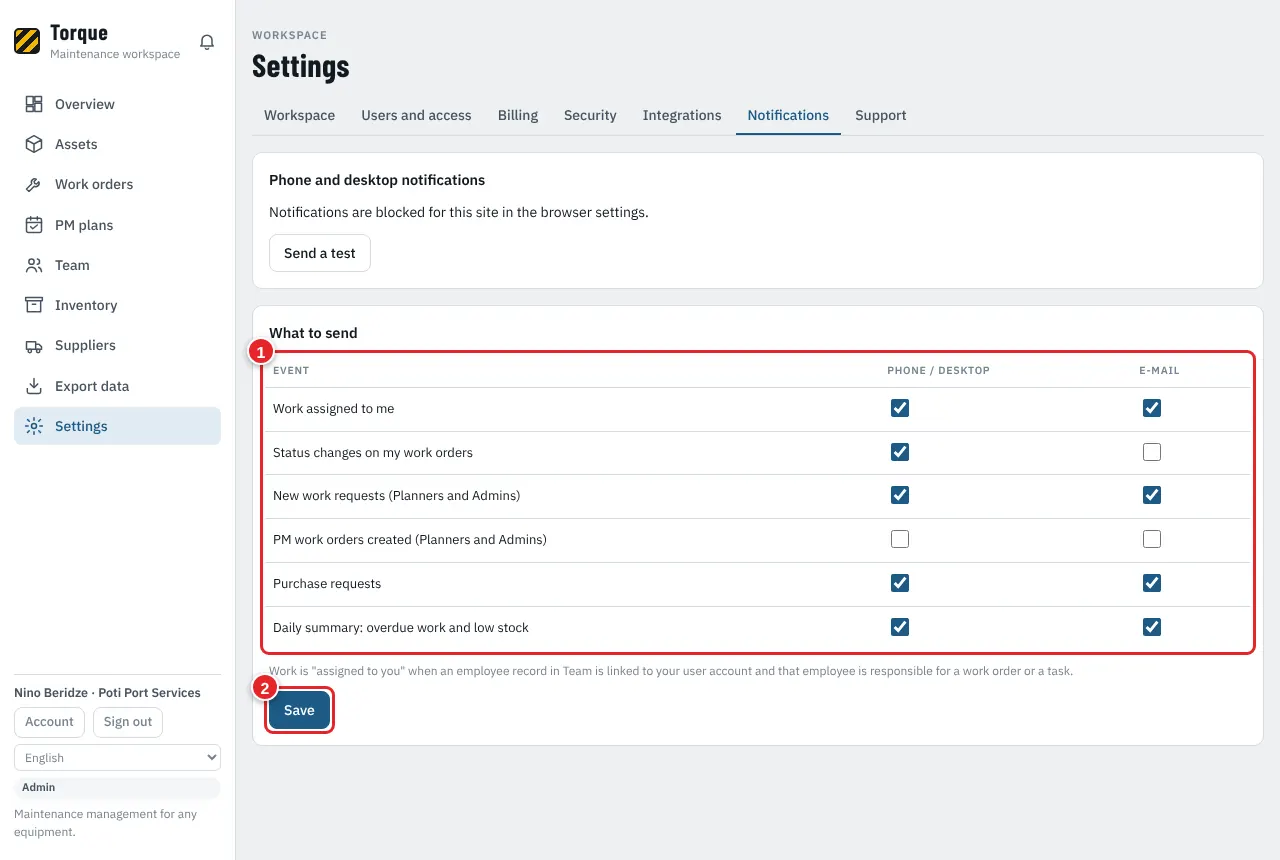1280x860 pixels.
Task: Open the Integrations tab
Action: click(682, 115)
